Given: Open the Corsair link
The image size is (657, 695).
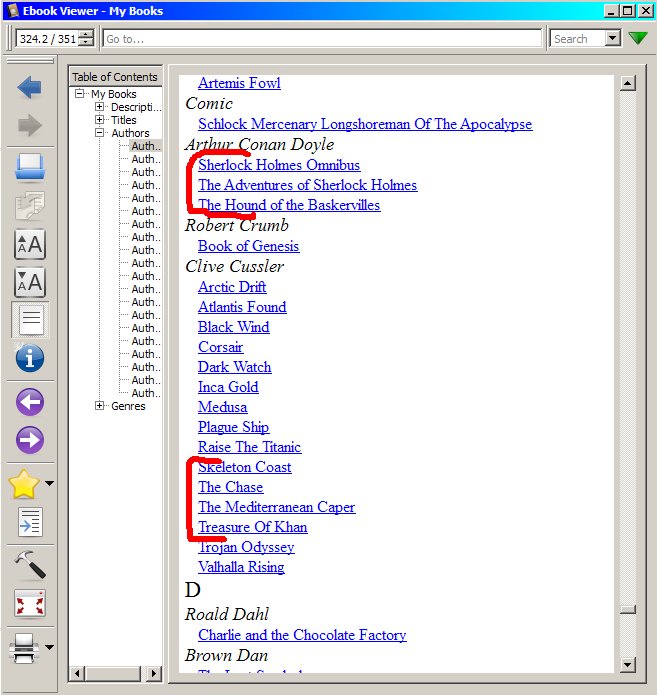Looking at the screenshot, I should pyautogui.click(x=220, y=347).
